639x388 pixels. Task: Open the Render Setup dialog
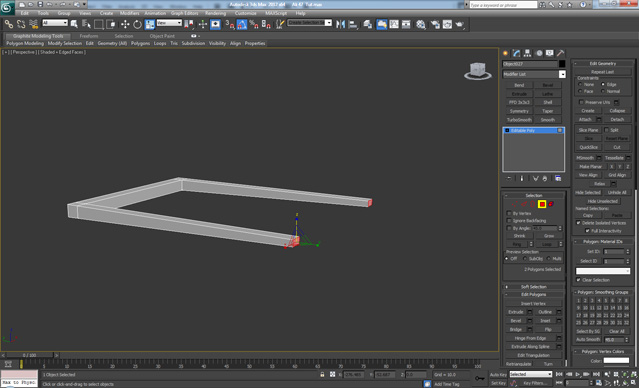(435, 24)
